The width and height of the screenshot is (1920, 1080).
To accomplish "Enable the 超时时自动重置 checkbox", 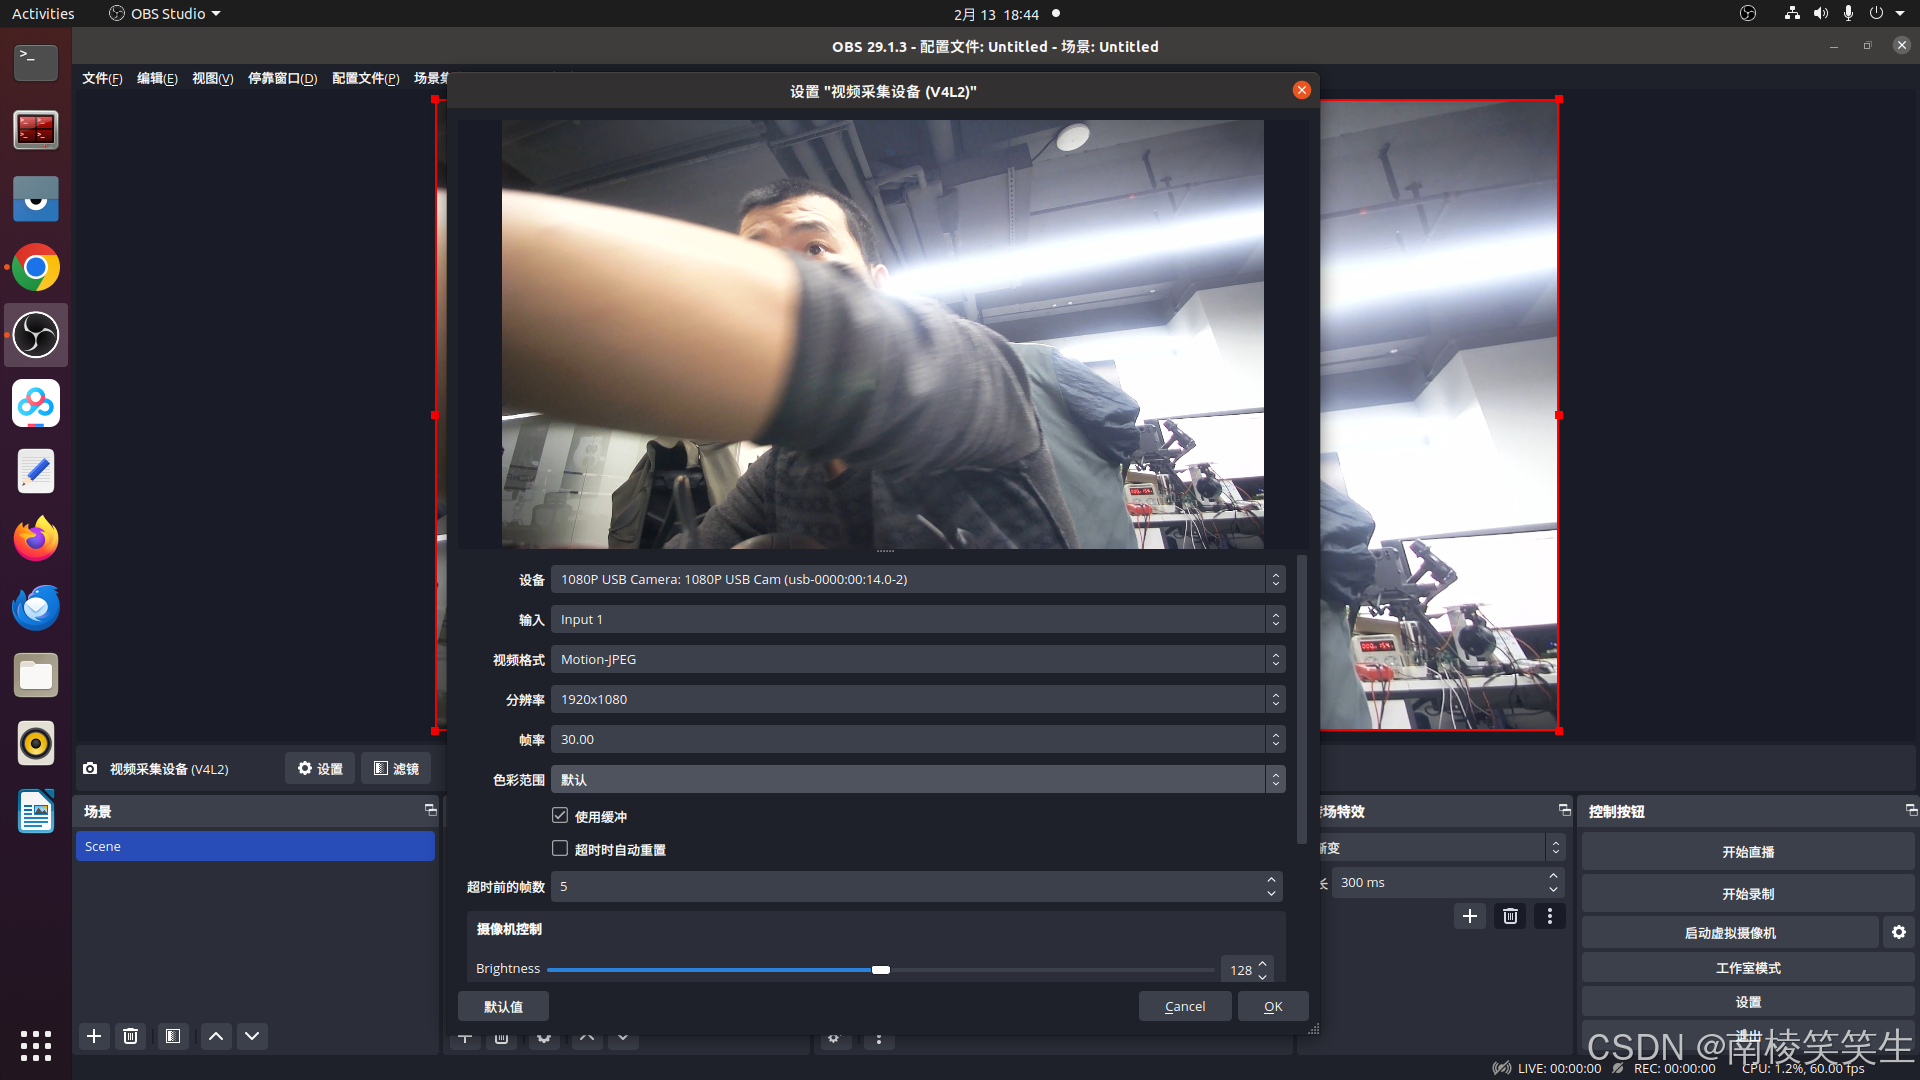I will coord(560,849).
